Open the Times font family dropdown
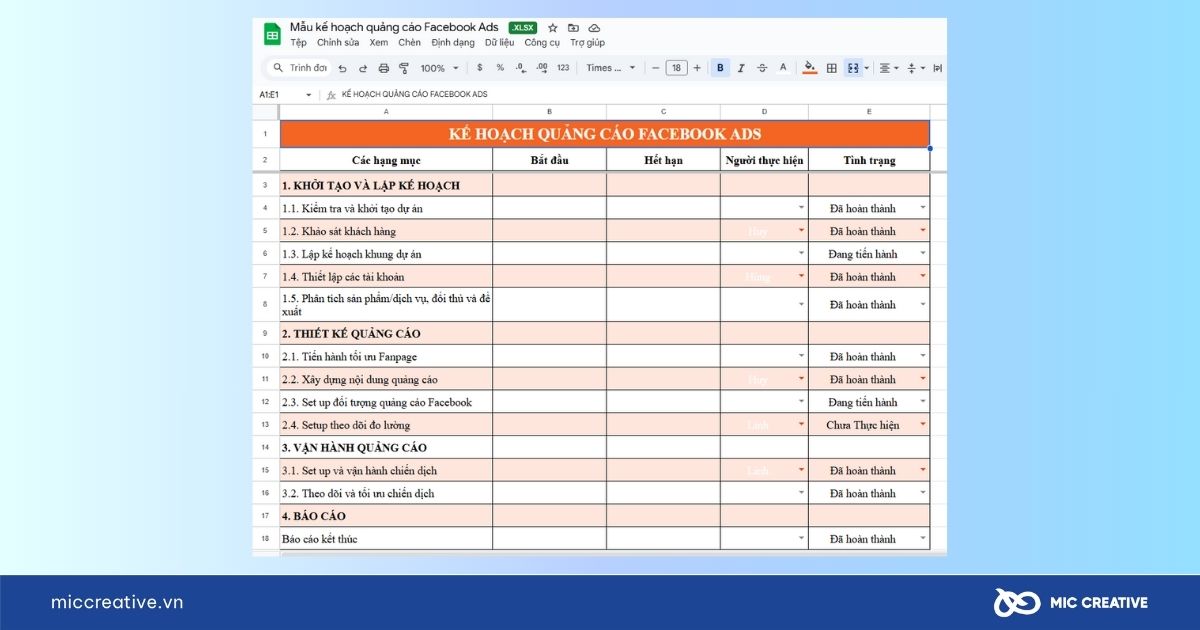This screenshot has width=1200, height=630. [611, 68]
